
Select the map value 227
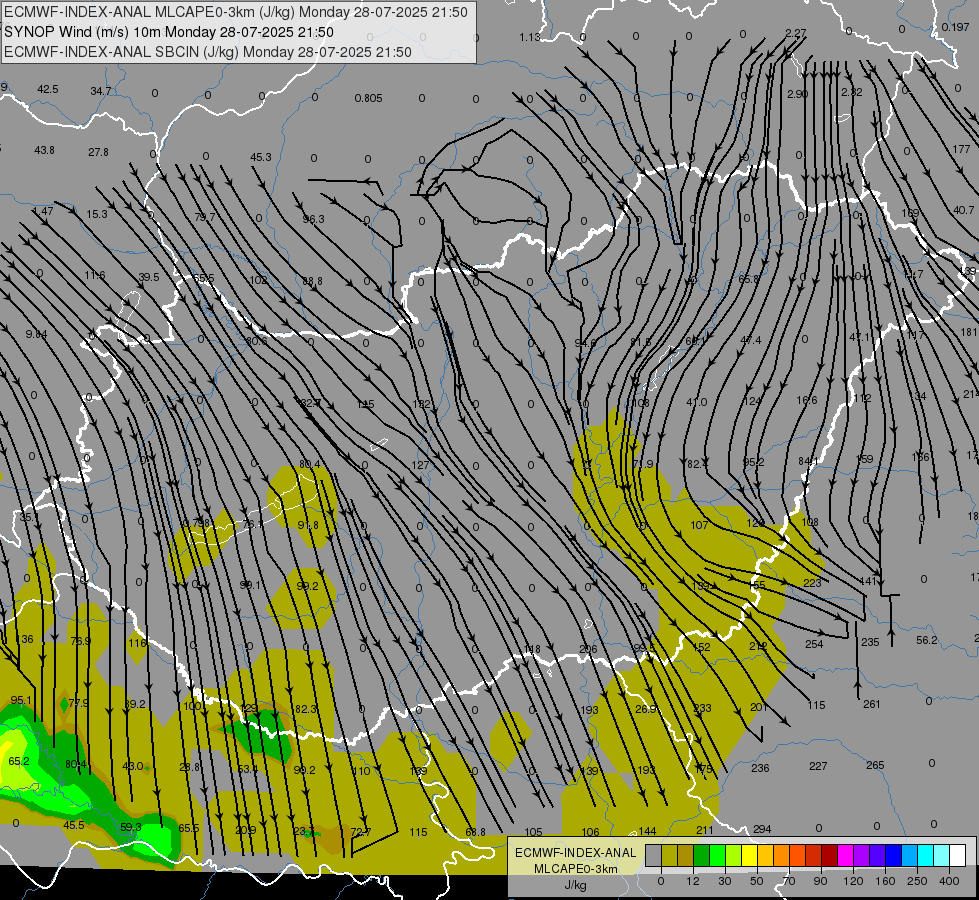818,766
